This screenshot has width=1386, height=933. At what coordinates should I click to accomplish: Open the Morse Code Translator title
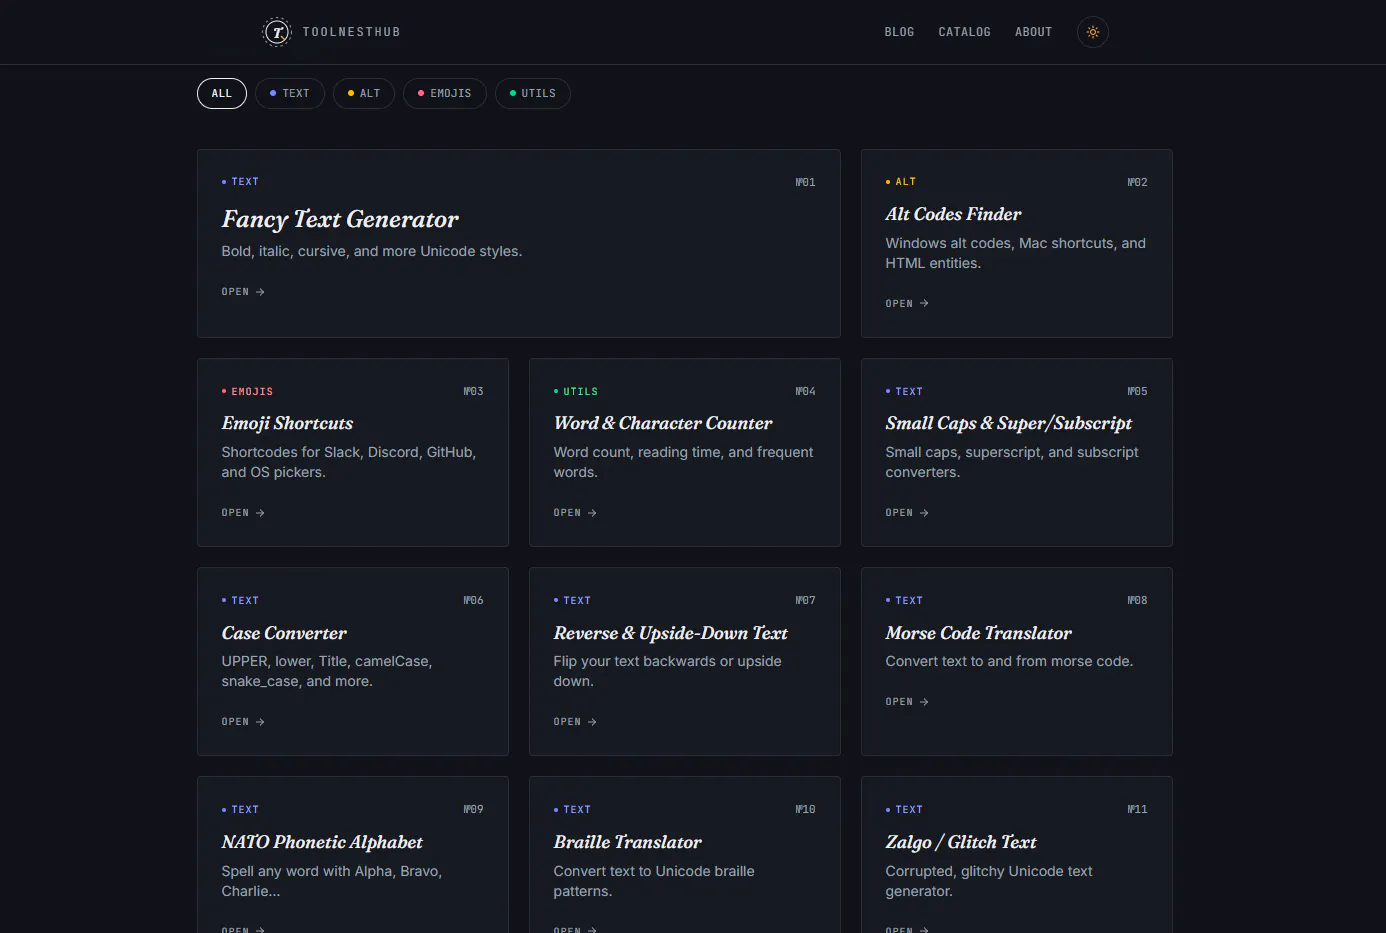(x=978, y=633)
